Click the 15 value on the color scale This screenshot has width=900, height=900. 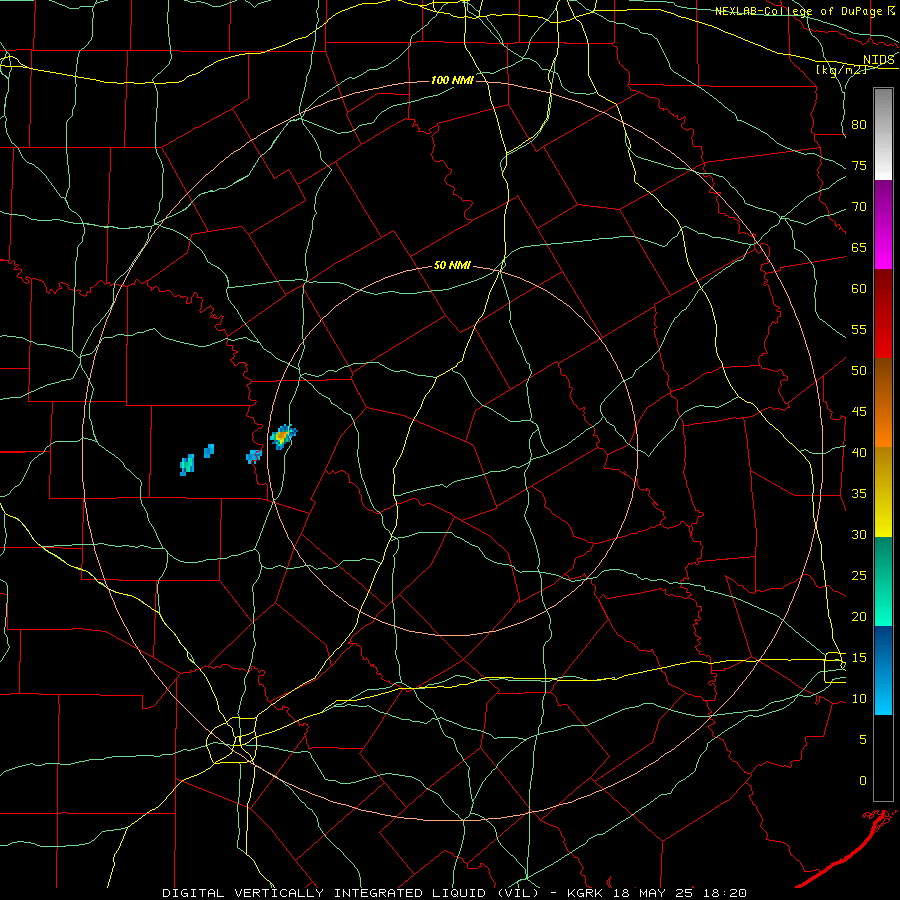(859, 658)
